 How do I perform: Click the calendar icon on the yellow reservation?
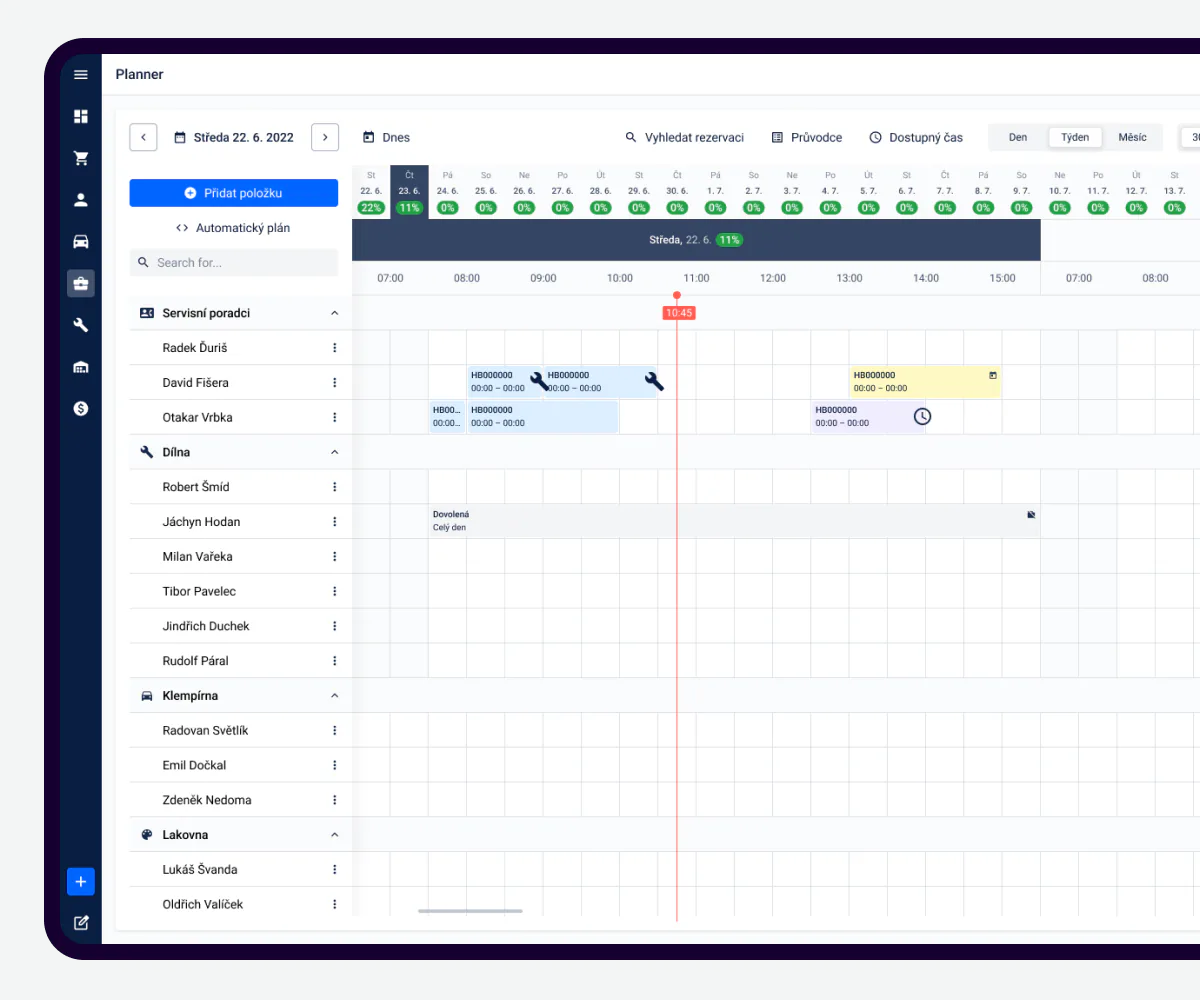(993, 375)
